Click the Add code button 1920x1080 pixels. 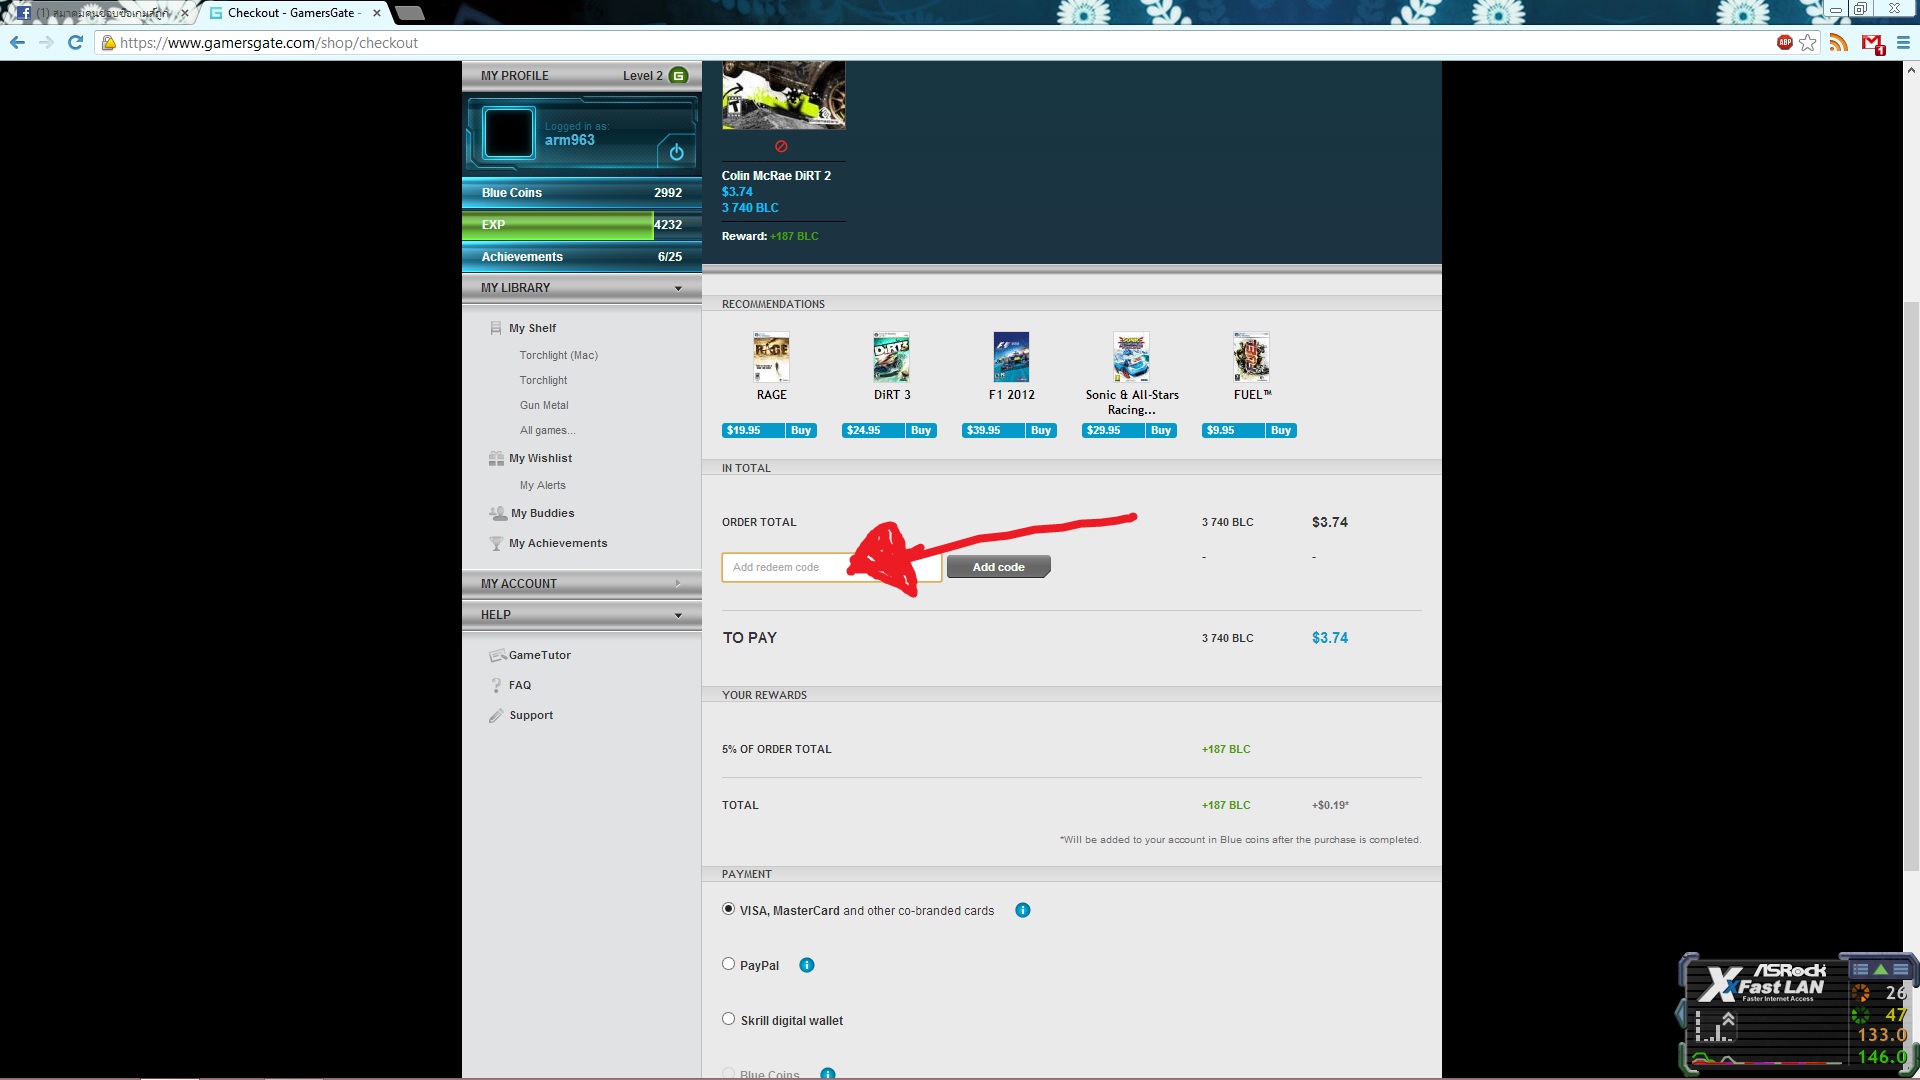(998, 567)
